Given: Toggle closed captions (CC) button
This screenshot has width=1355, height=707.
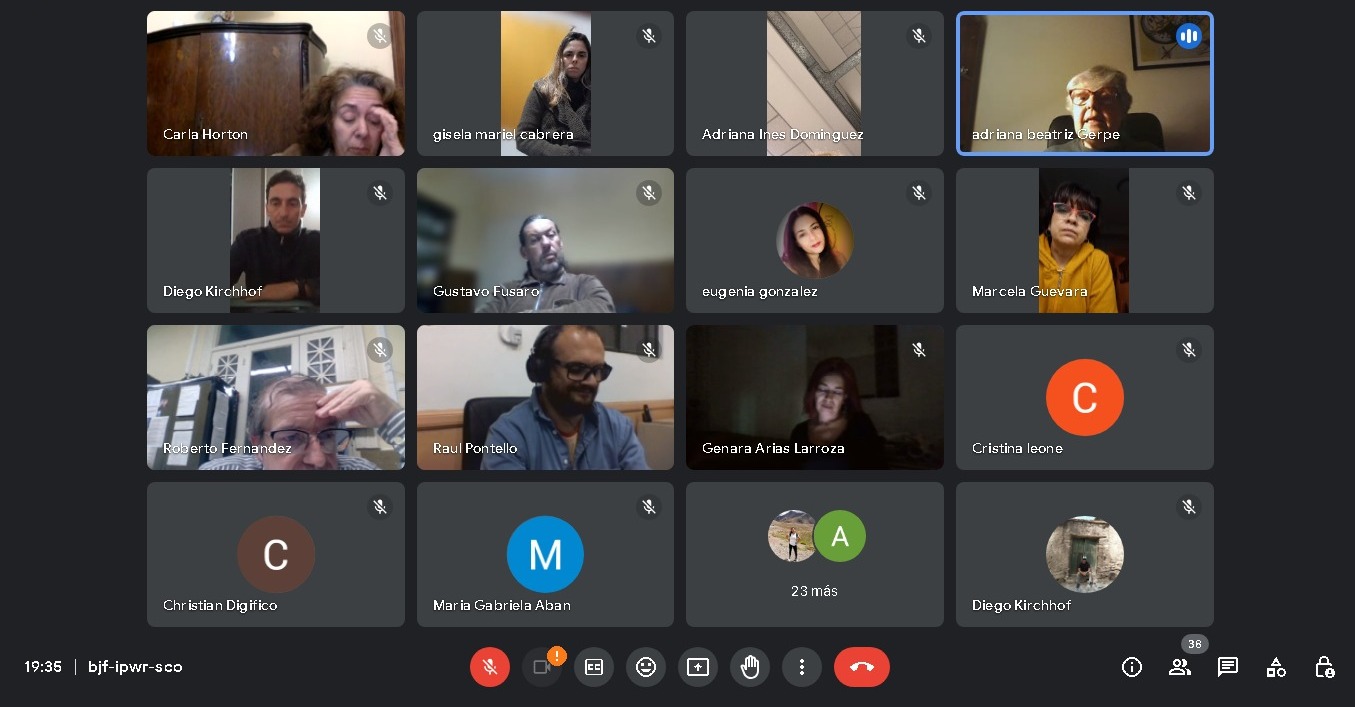Looking at the screenshot, I should (594, 667).
